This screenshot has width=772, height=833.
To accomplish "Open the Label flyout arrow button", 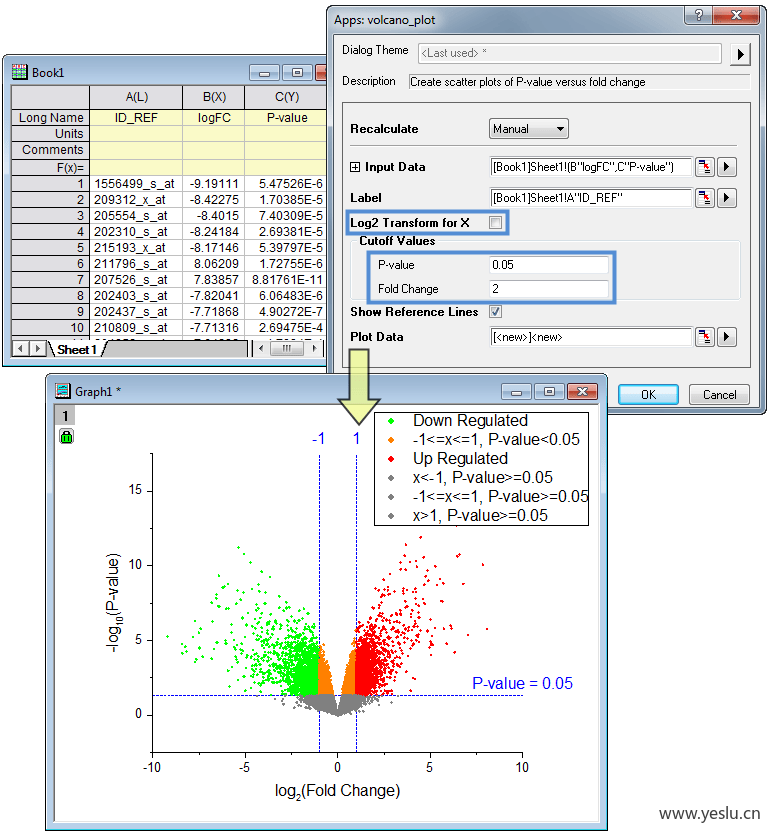I will coord(726,198).
